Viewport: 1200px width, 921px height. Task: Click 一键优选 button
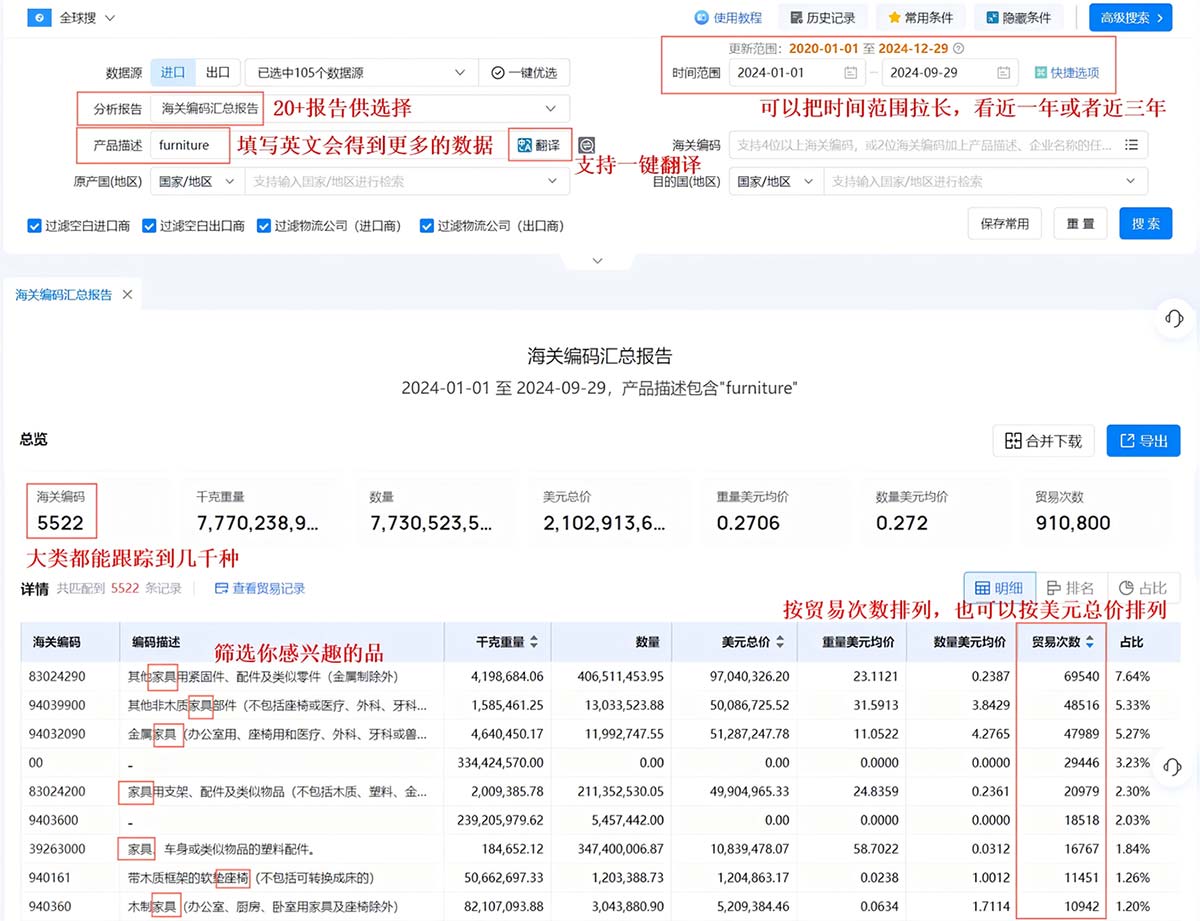pos(524,73)
